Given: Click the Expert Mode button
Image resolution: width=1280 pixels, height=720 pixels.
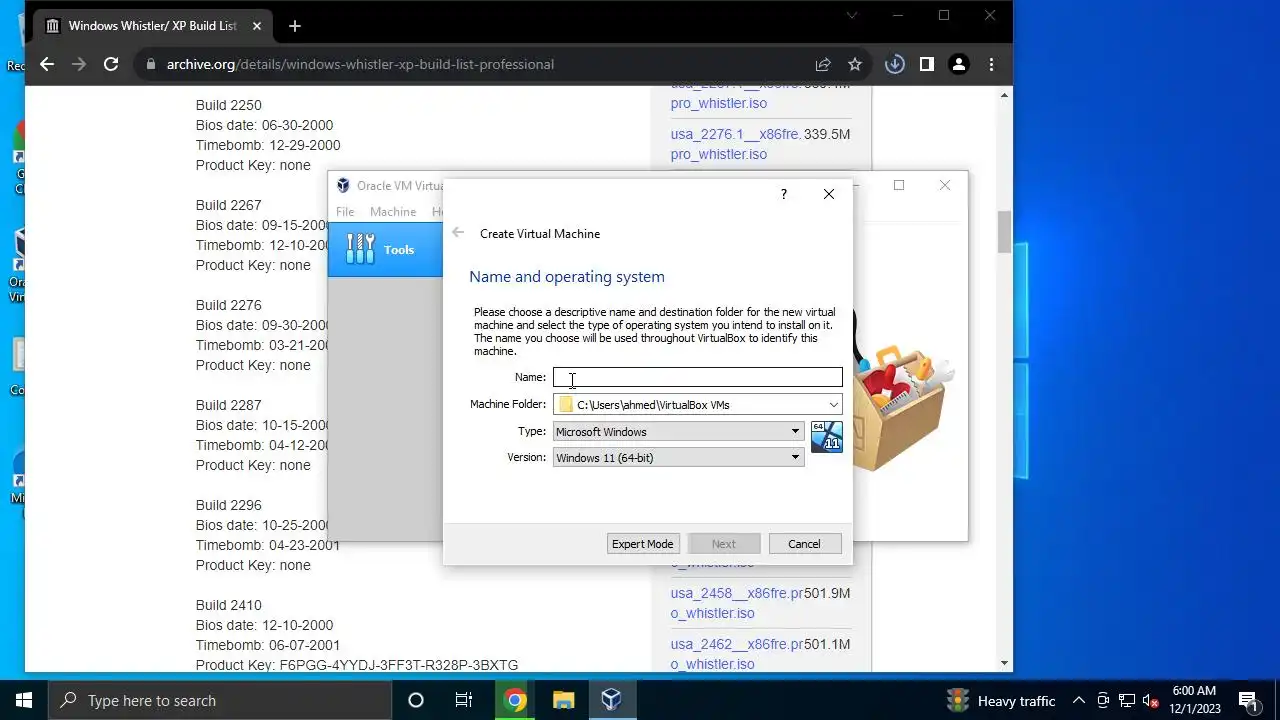Looking at the screenshot, I should pos(643,544).
